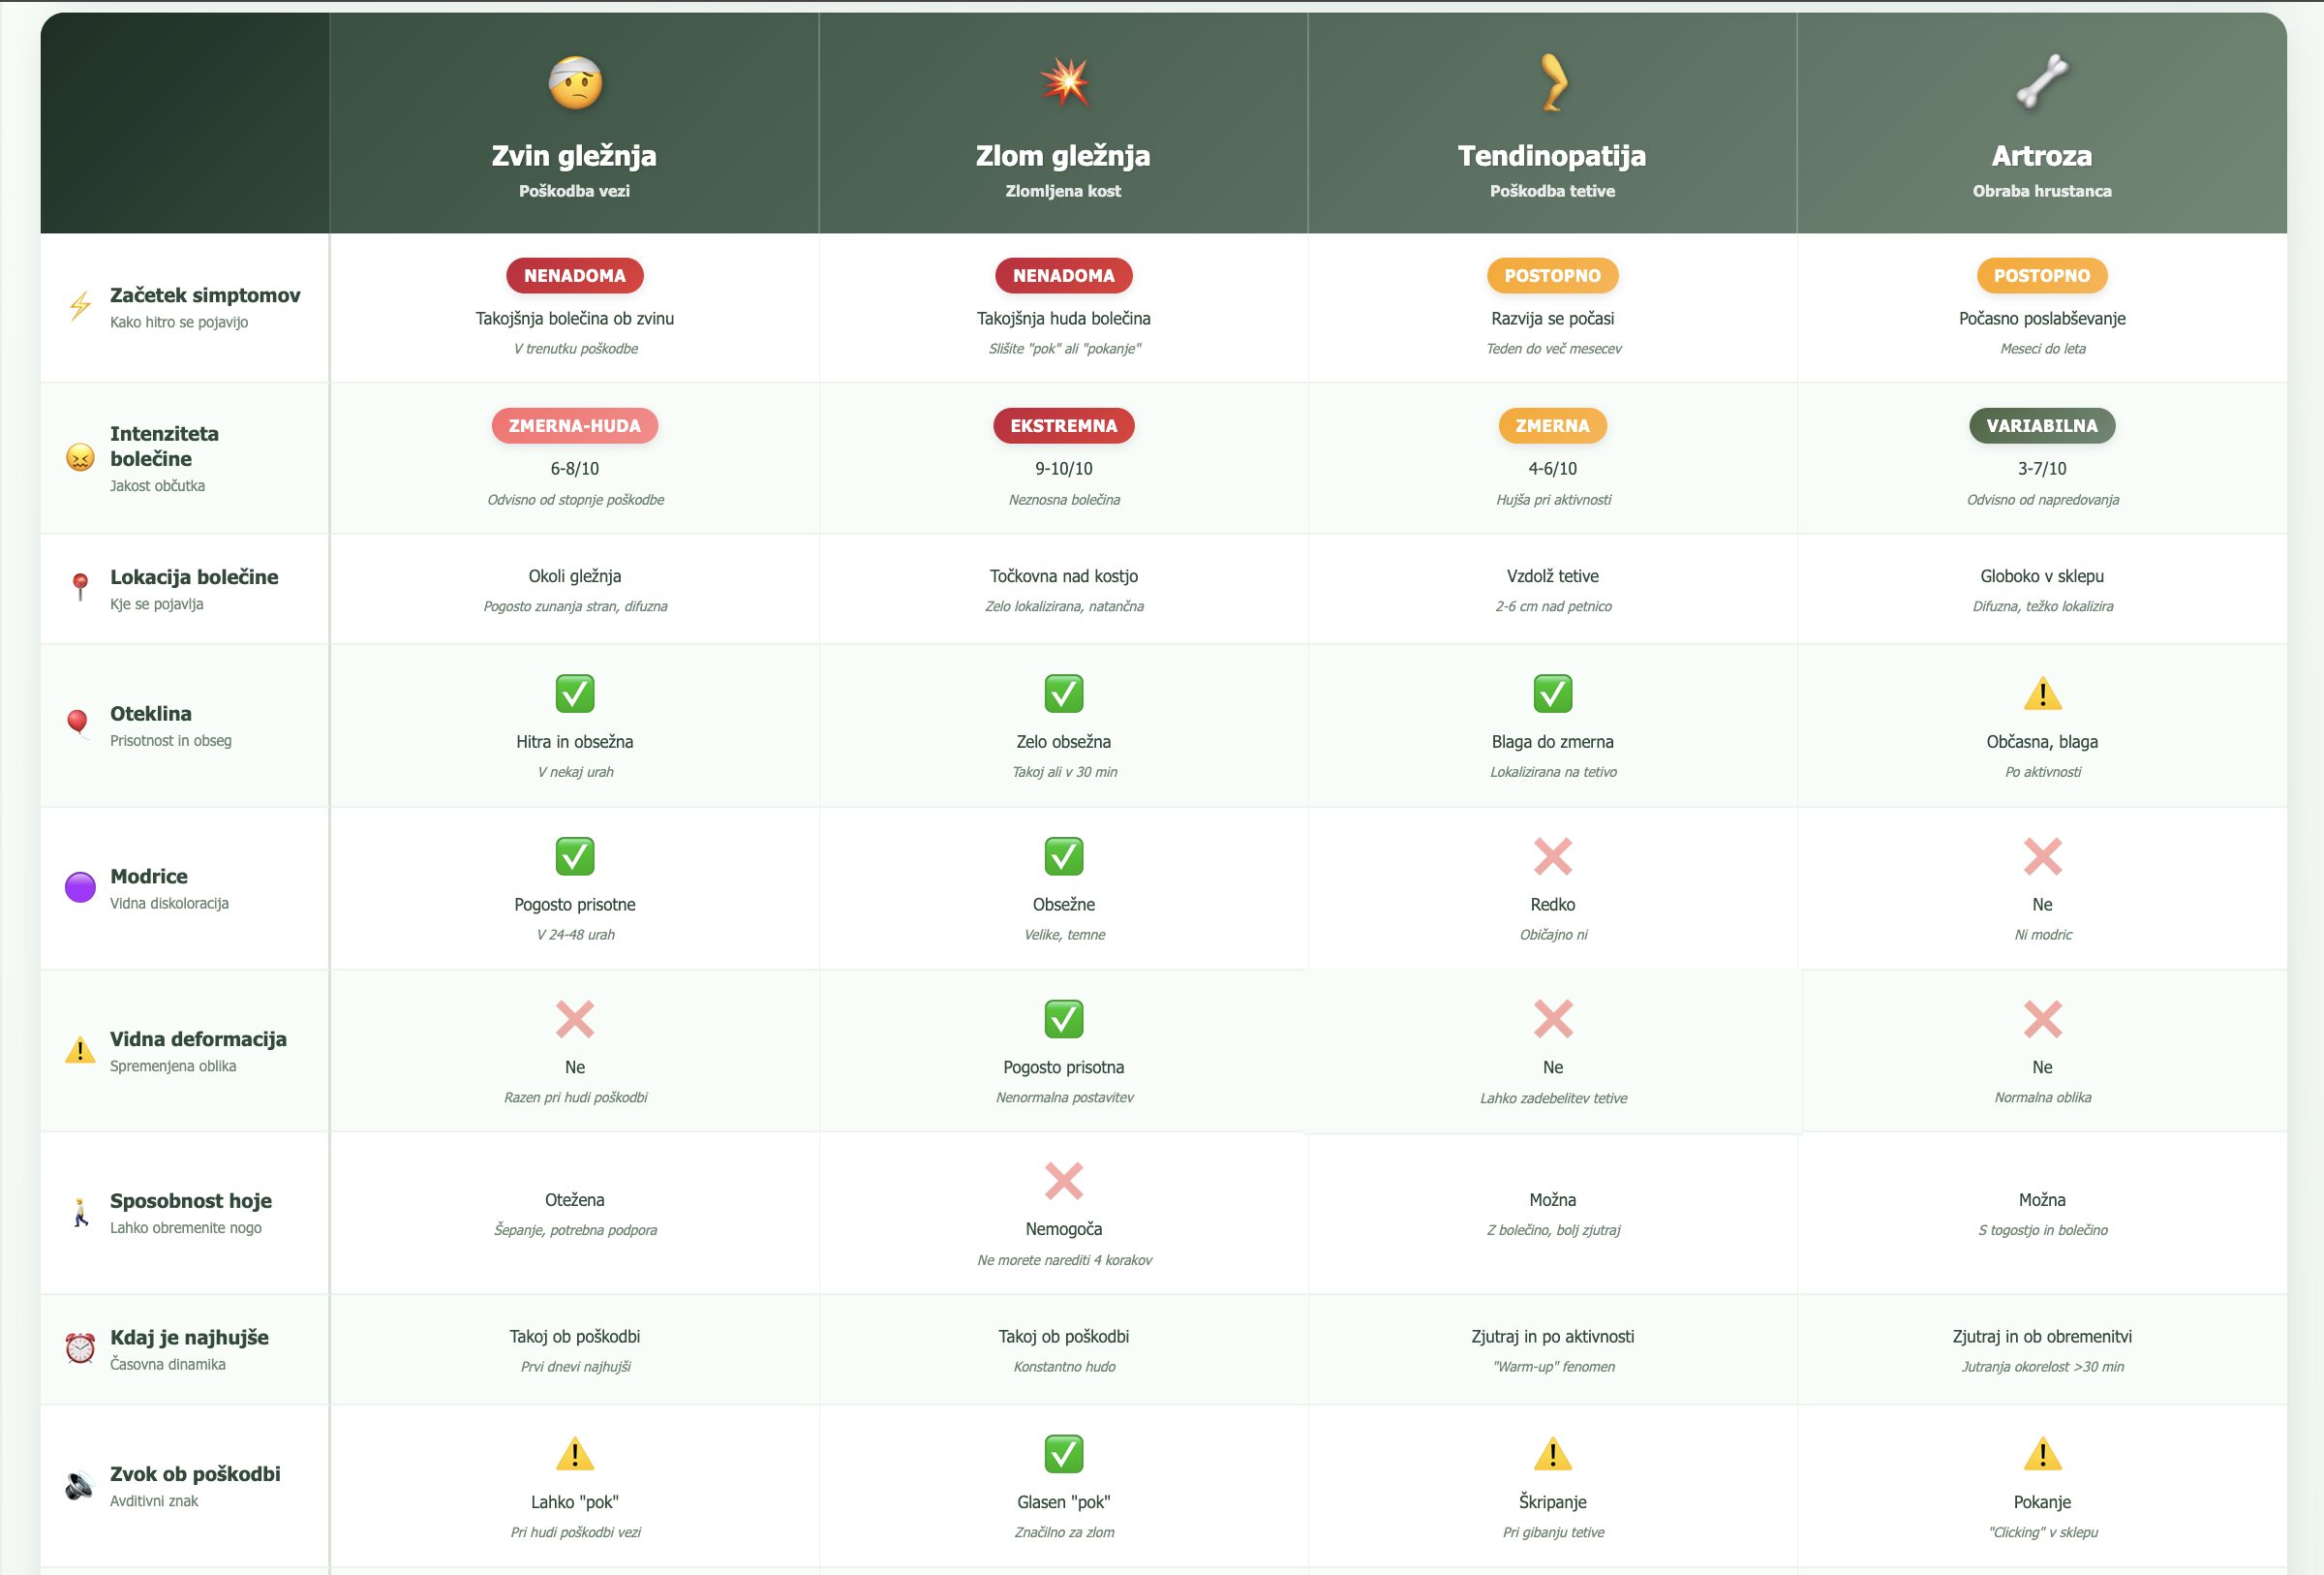
Task: Click the Sposobnost hoje row label
Action: (x=191, y=1201)
